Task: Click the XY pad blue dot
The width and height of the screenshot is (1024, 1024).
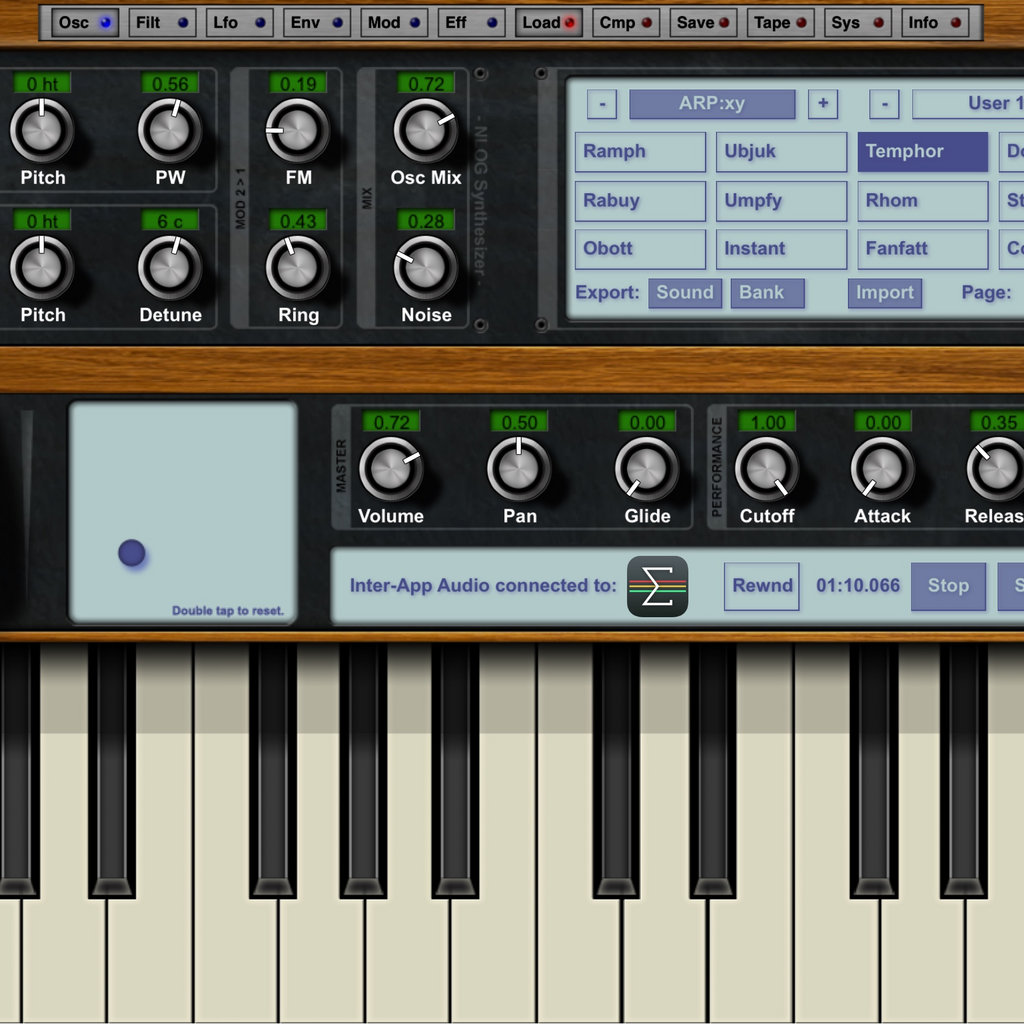Action: [132, 553]
